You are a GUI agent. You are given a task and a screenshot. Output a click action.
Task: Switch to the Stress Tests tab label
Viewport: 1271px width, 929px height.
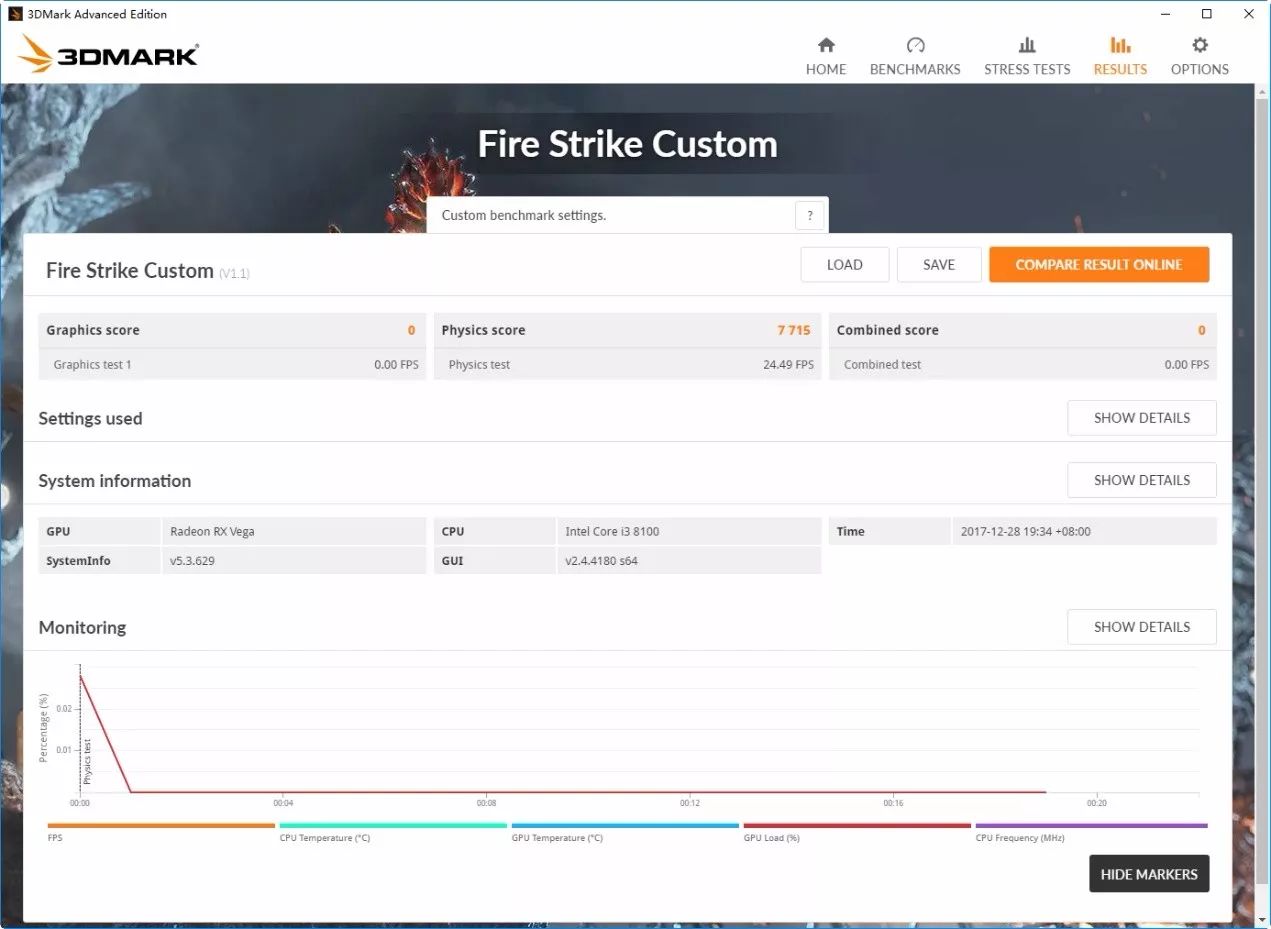[x=1027, y=69]
